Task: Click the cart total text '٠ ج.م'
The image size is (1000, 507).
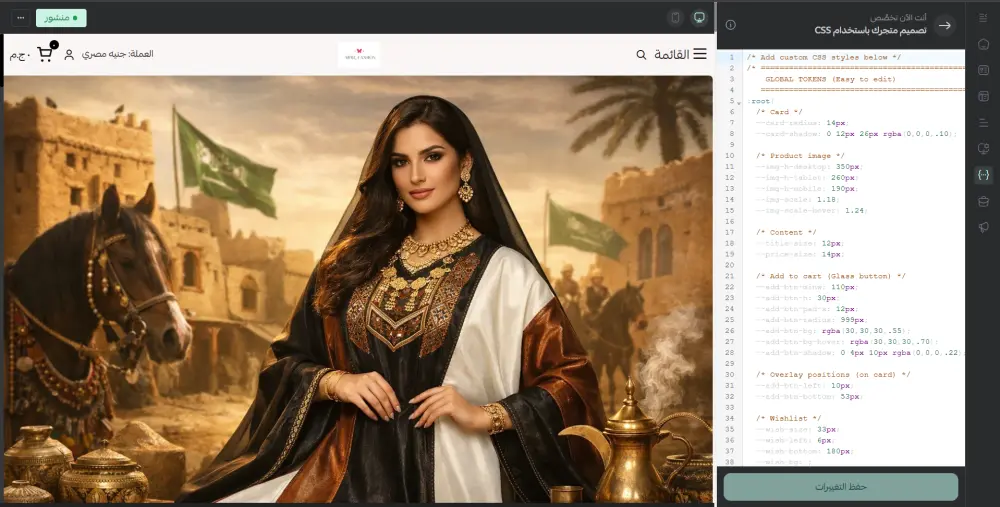Action: (19, 55)
